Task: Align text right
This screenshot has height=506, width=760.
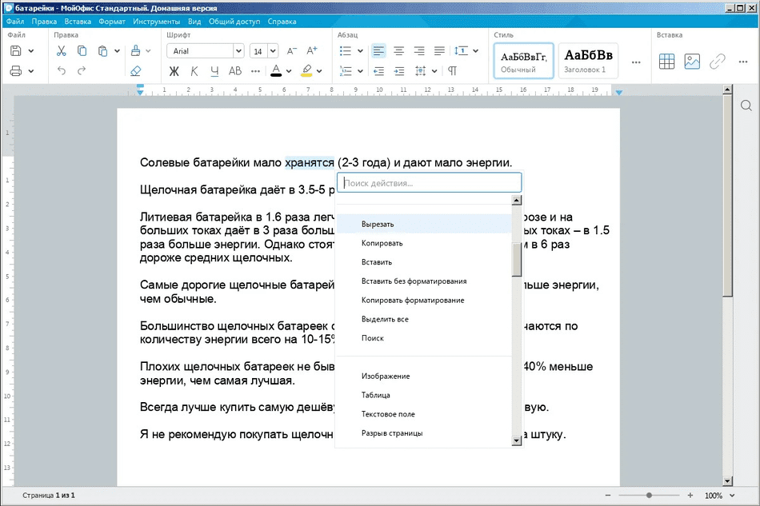Action: 419,51
